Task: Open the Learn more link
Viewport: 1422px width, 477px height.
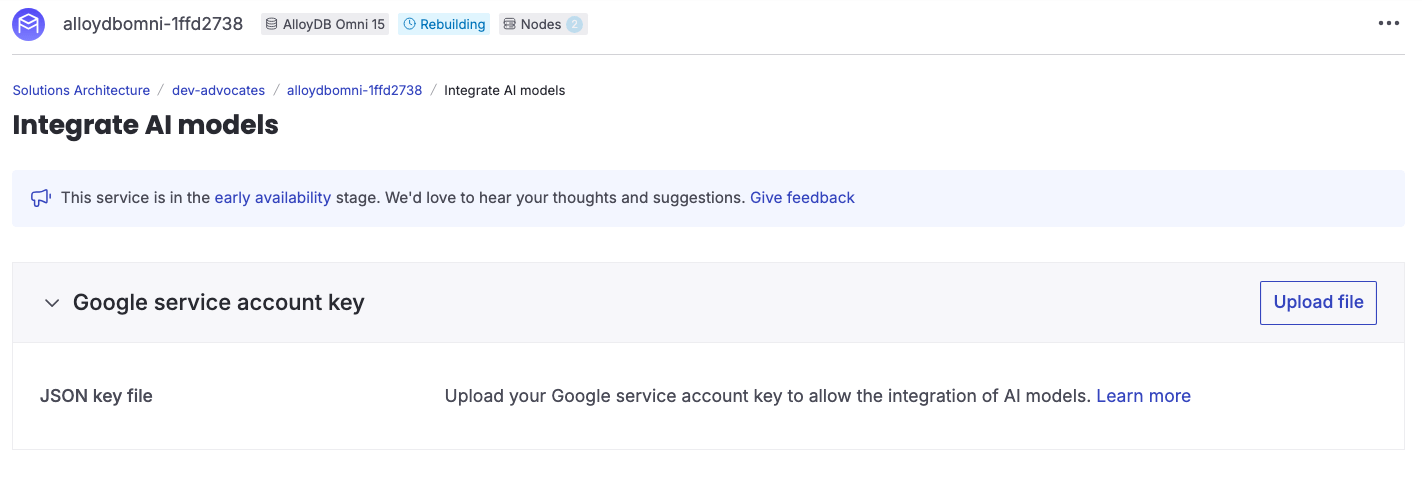Action: [1143, 396]
